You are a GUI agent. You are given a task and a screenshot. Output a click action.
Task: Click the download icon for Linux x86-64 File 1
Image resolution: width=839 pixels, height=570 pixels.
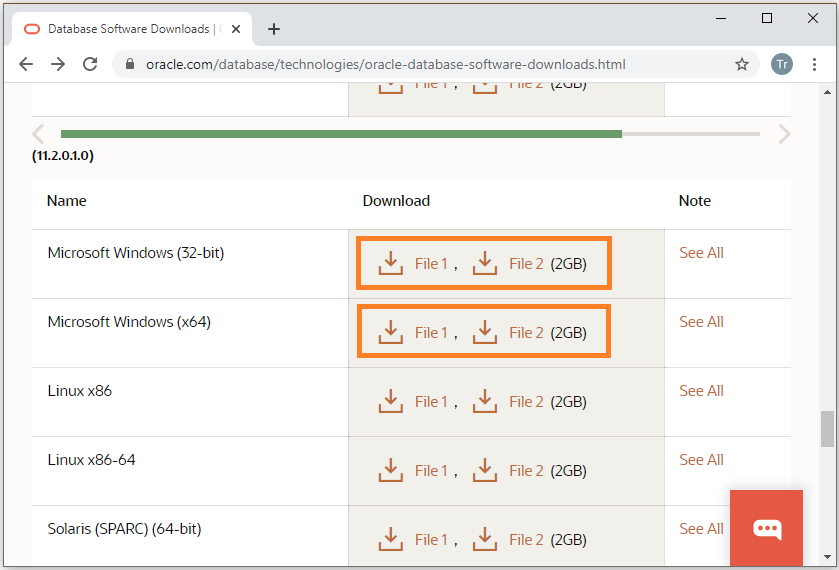click(x=391, y=470)
